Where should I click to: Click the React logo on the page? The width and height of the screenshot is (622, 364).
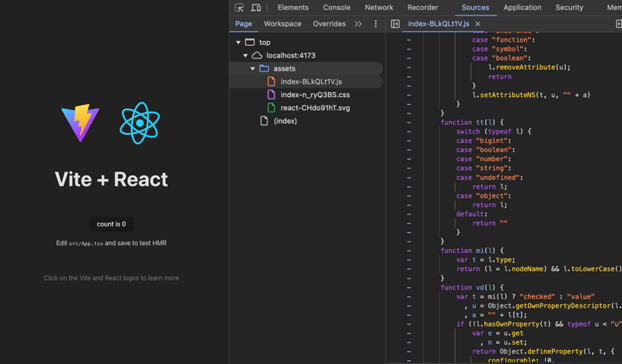(140, 123)
